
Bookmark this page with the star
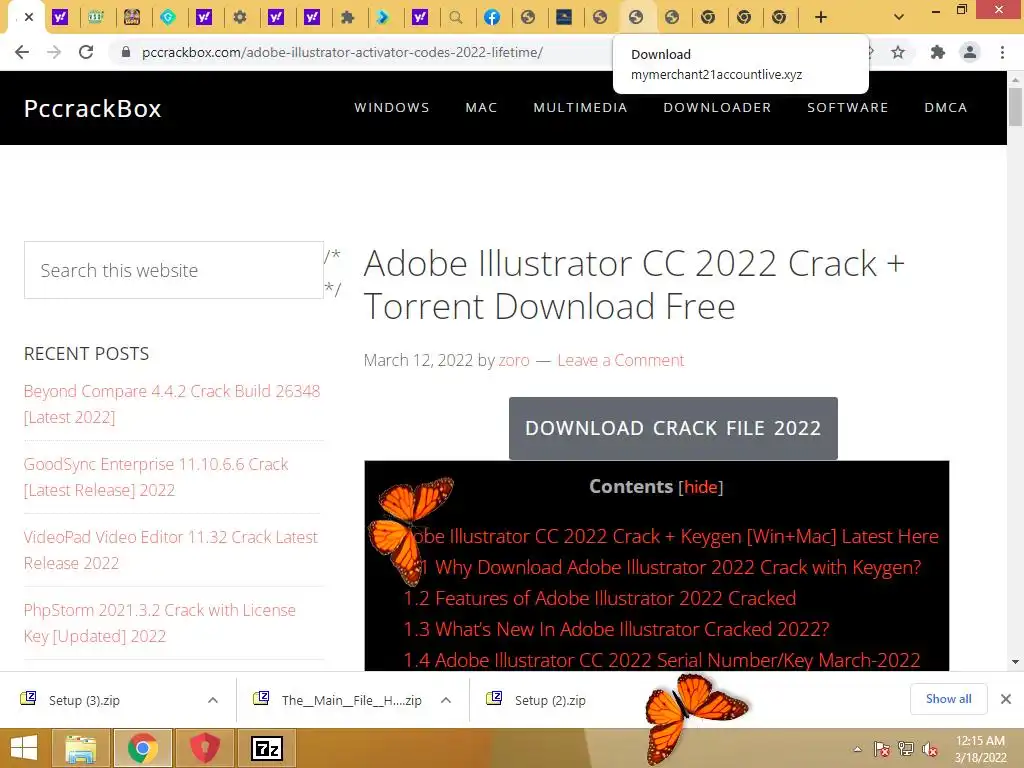point(898,52)
